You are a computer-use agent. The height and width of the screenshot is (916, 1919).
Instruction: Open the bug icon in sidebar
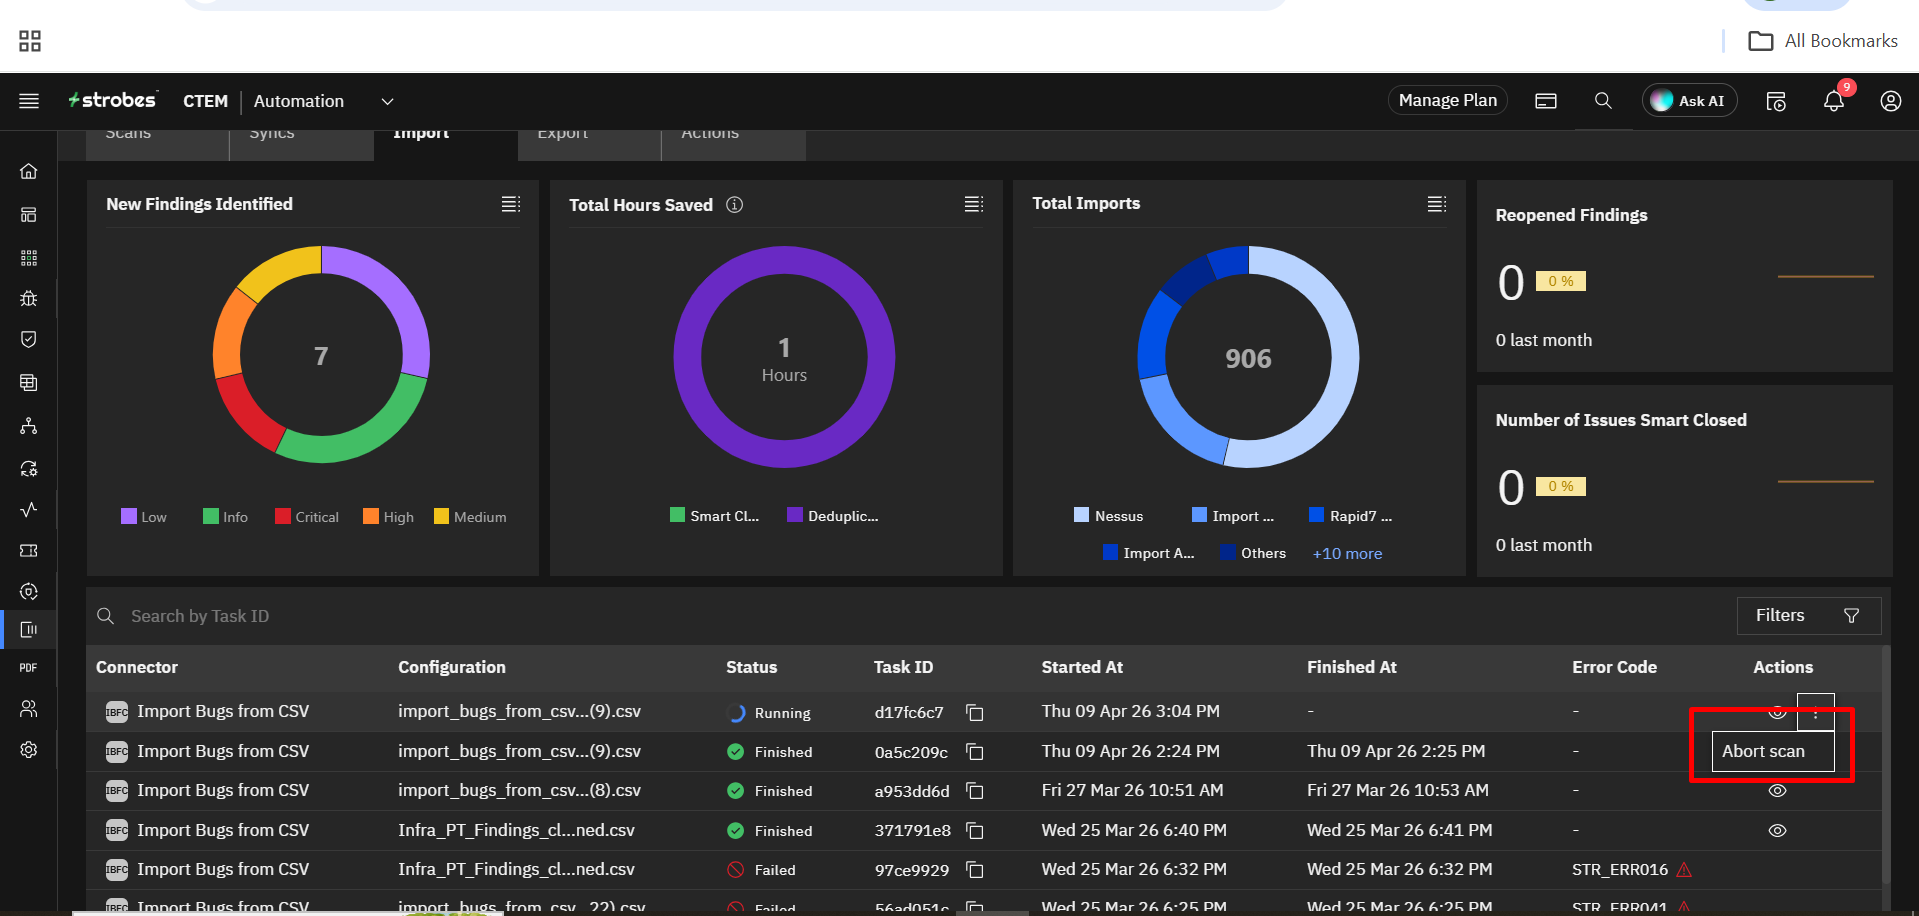[x=29, y=298]
